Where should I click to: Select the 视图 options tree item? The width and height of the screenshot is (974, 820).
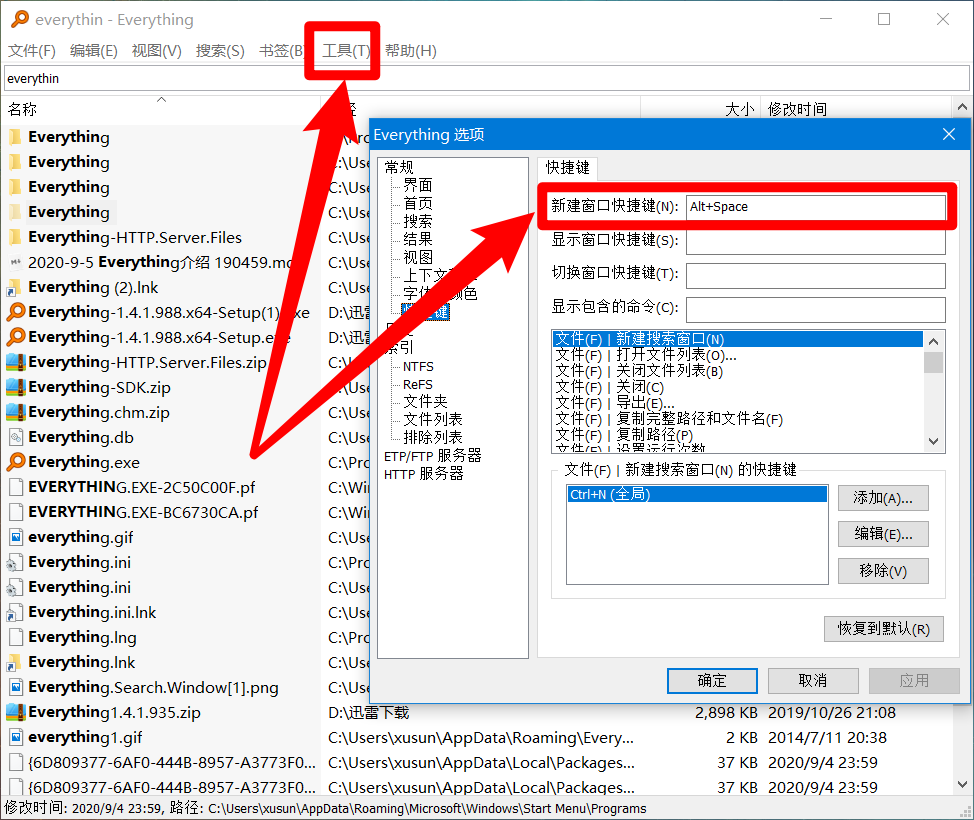417,257
